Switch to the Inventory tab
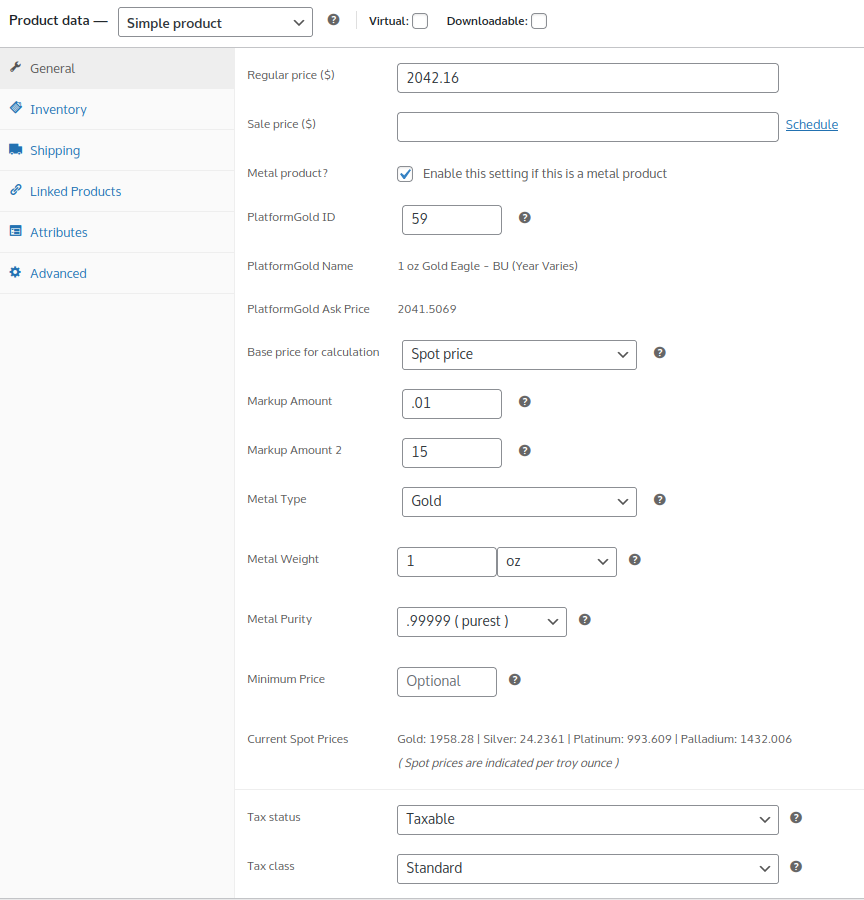 [117, 110]
